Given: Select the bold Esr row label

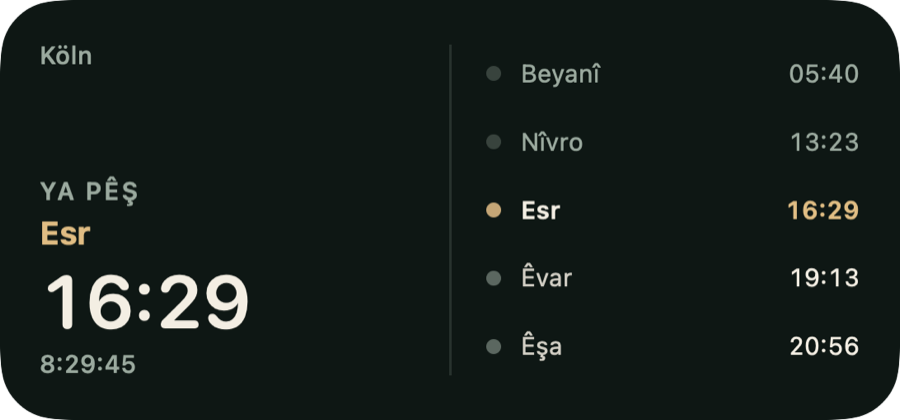Looking at the screenshot, I should coord(541,211).
